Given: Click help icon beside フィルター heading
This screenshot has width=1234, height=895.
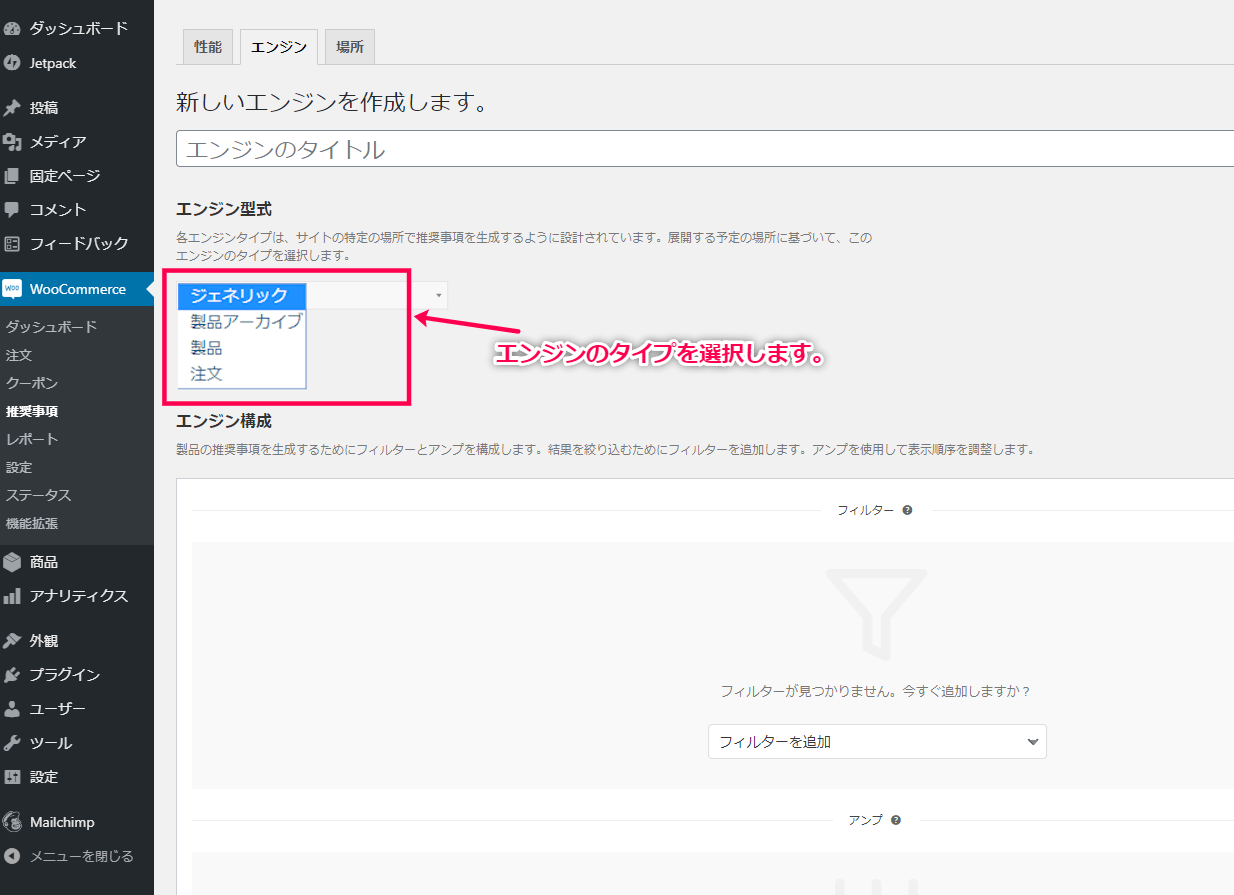Looking at the screenshot, I should click(x=907, y=510).
